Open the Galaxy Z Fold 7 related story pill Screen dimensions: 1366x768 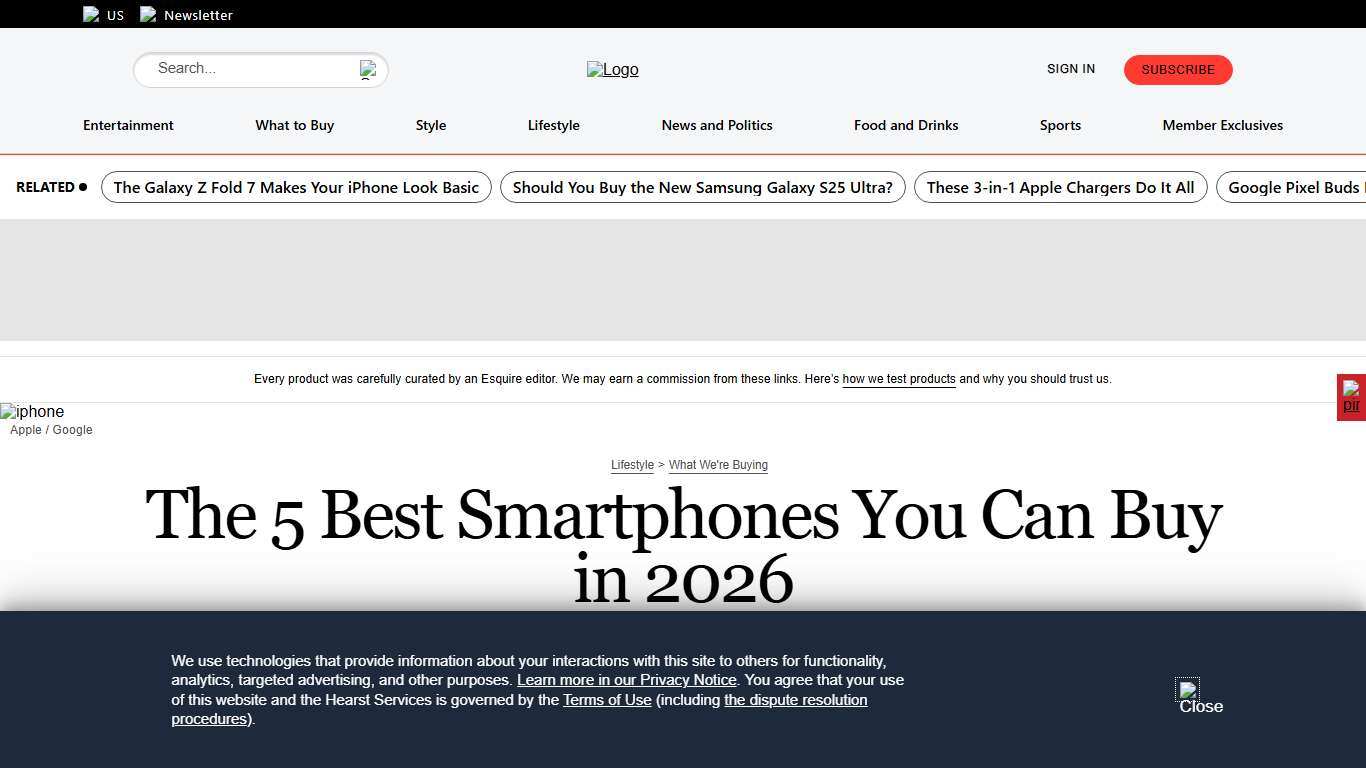tap(296, 187)
